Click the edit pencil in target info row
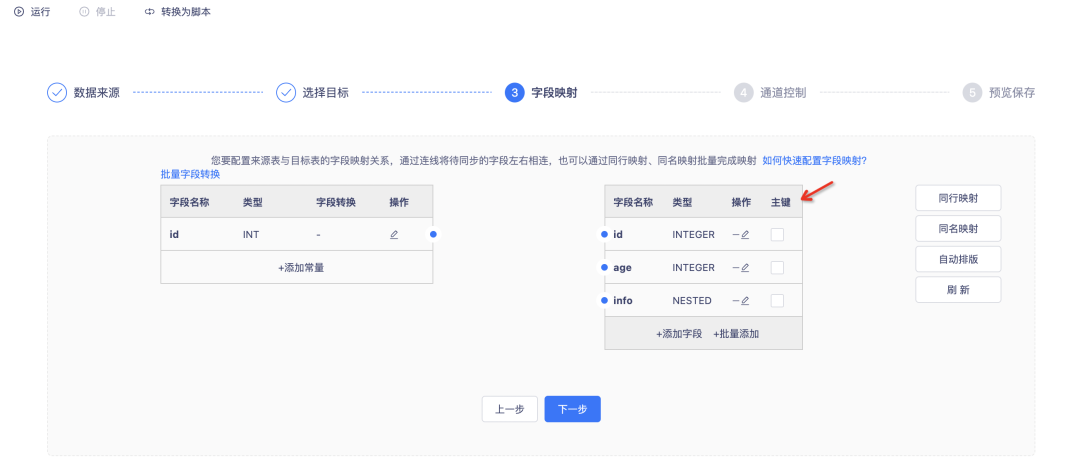1080x471 pixels. click(745, 301)
